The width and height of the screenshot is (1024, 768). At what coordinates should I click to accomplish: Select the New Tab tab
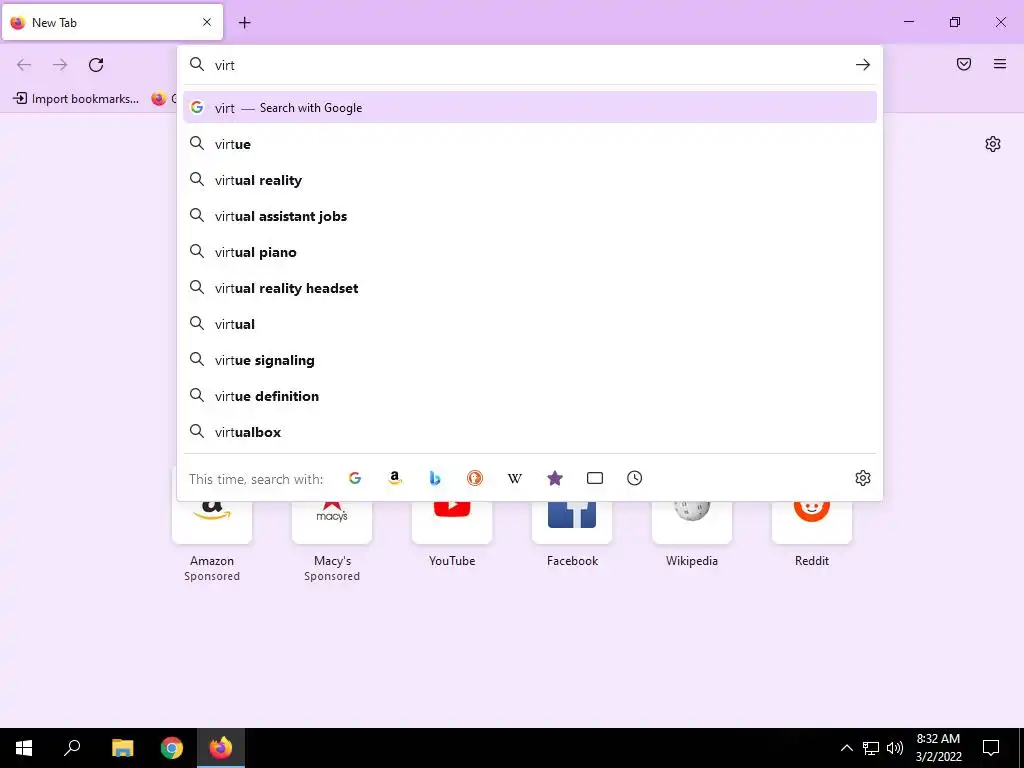pyautogui.click(x=112, y=22)
